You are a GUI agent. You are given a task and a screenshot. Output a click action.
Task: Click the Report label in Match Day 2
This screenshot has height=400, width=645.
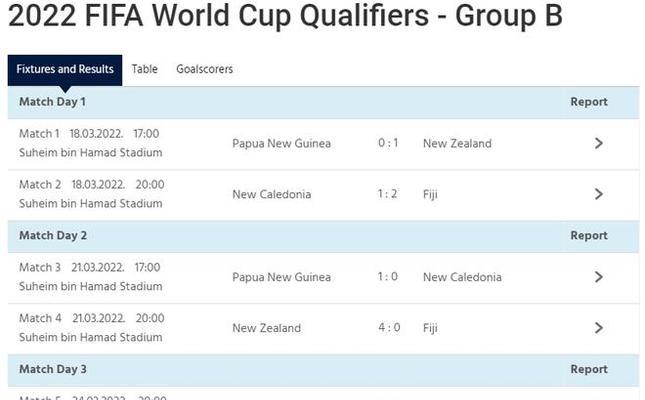point(589,235)
